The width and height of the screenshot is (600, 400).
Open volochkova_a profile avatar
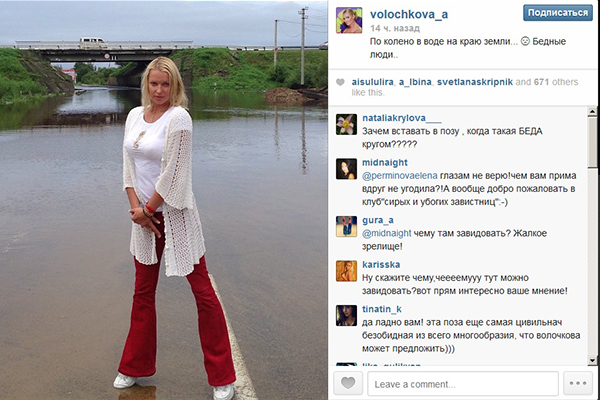click(349, 20)
